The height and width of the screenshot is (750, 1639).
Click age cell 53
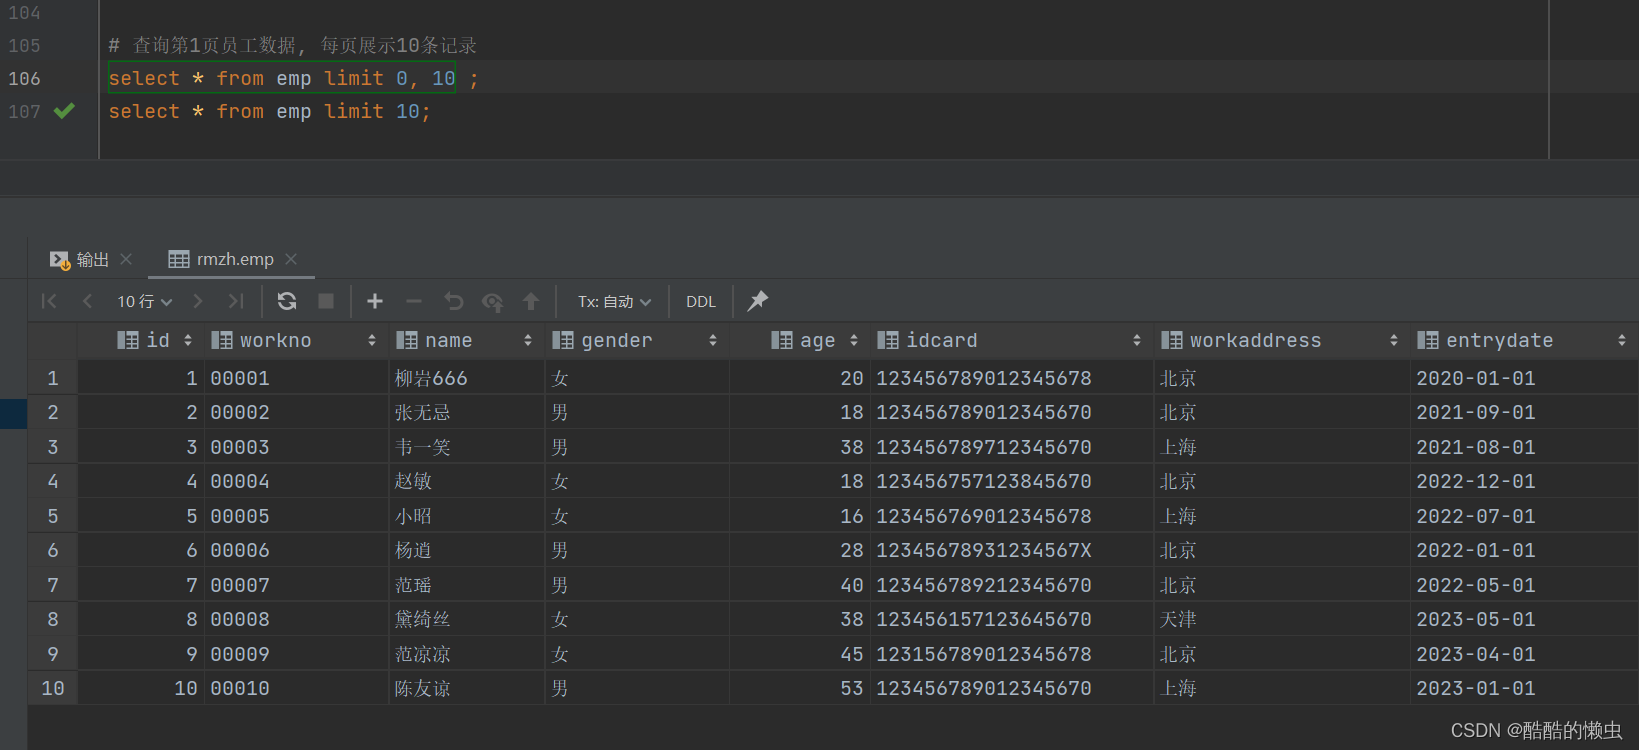[800, 688]
